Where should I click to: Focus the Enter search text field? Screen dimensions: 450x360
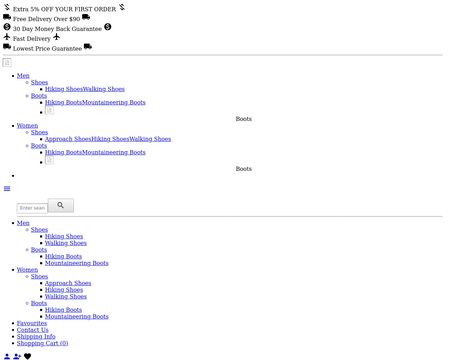(x=32, y=208)
